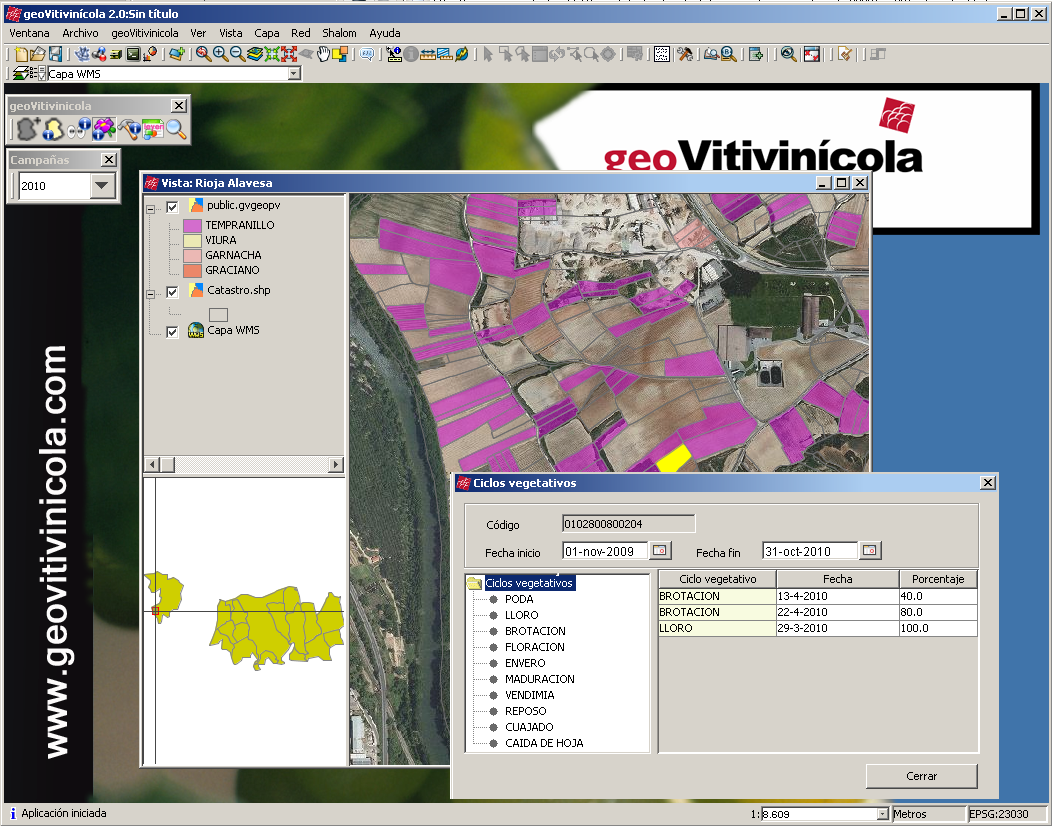Screen dimensions: 1052x826
Task: Click the Cerrar button
Action: point(921,776)
